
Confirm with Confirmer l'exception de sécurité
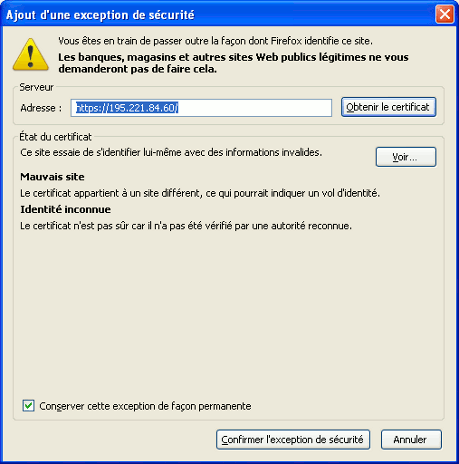(x=293, y=439)
